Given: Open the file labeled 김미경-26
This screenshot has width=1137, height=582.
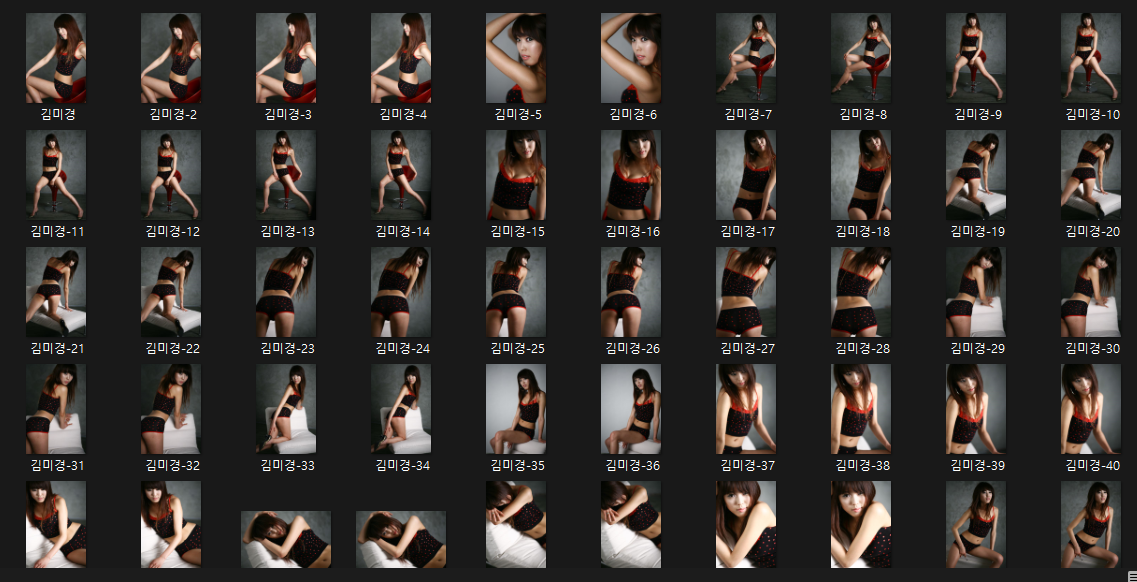Looking at the screenshot, I should point(632,289).
